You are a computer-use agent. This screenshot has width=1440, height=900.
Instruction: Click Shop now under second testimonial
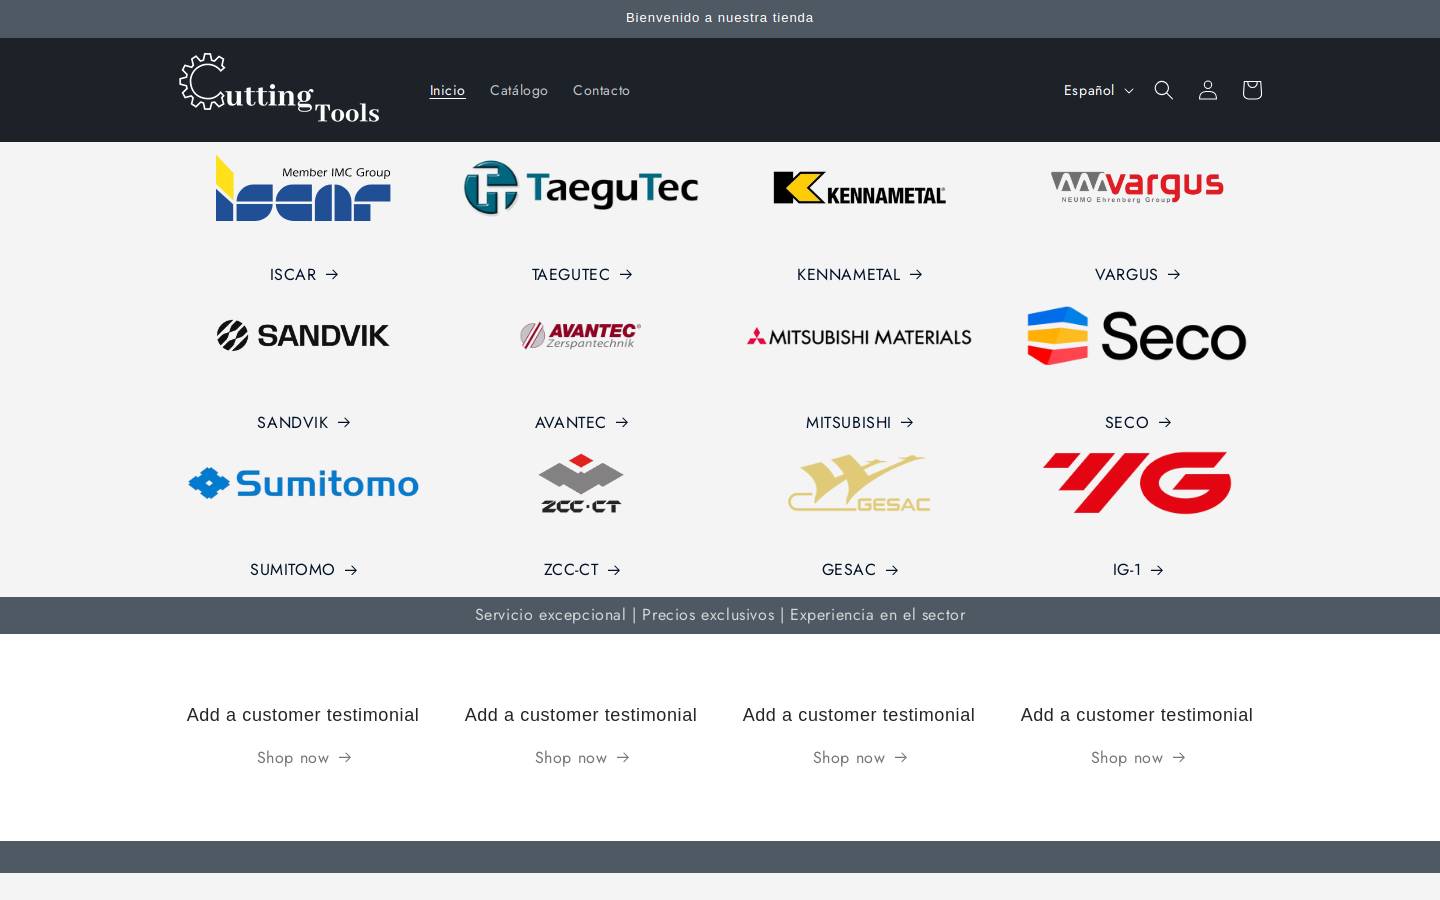click(x=582, y=758)
